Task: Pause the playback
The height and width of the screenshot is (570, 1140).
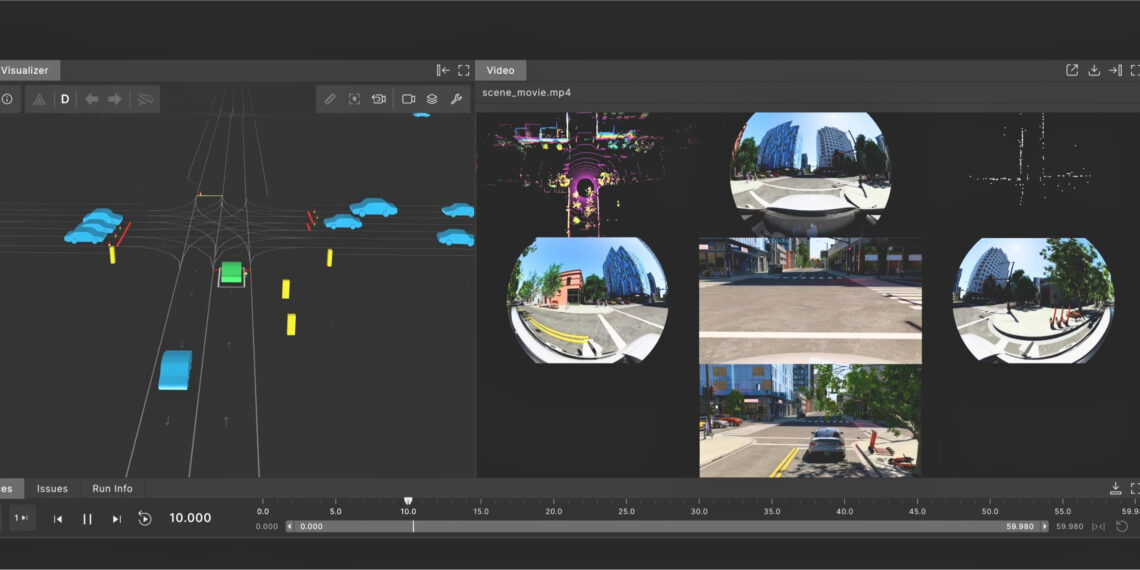Action: 87,518
